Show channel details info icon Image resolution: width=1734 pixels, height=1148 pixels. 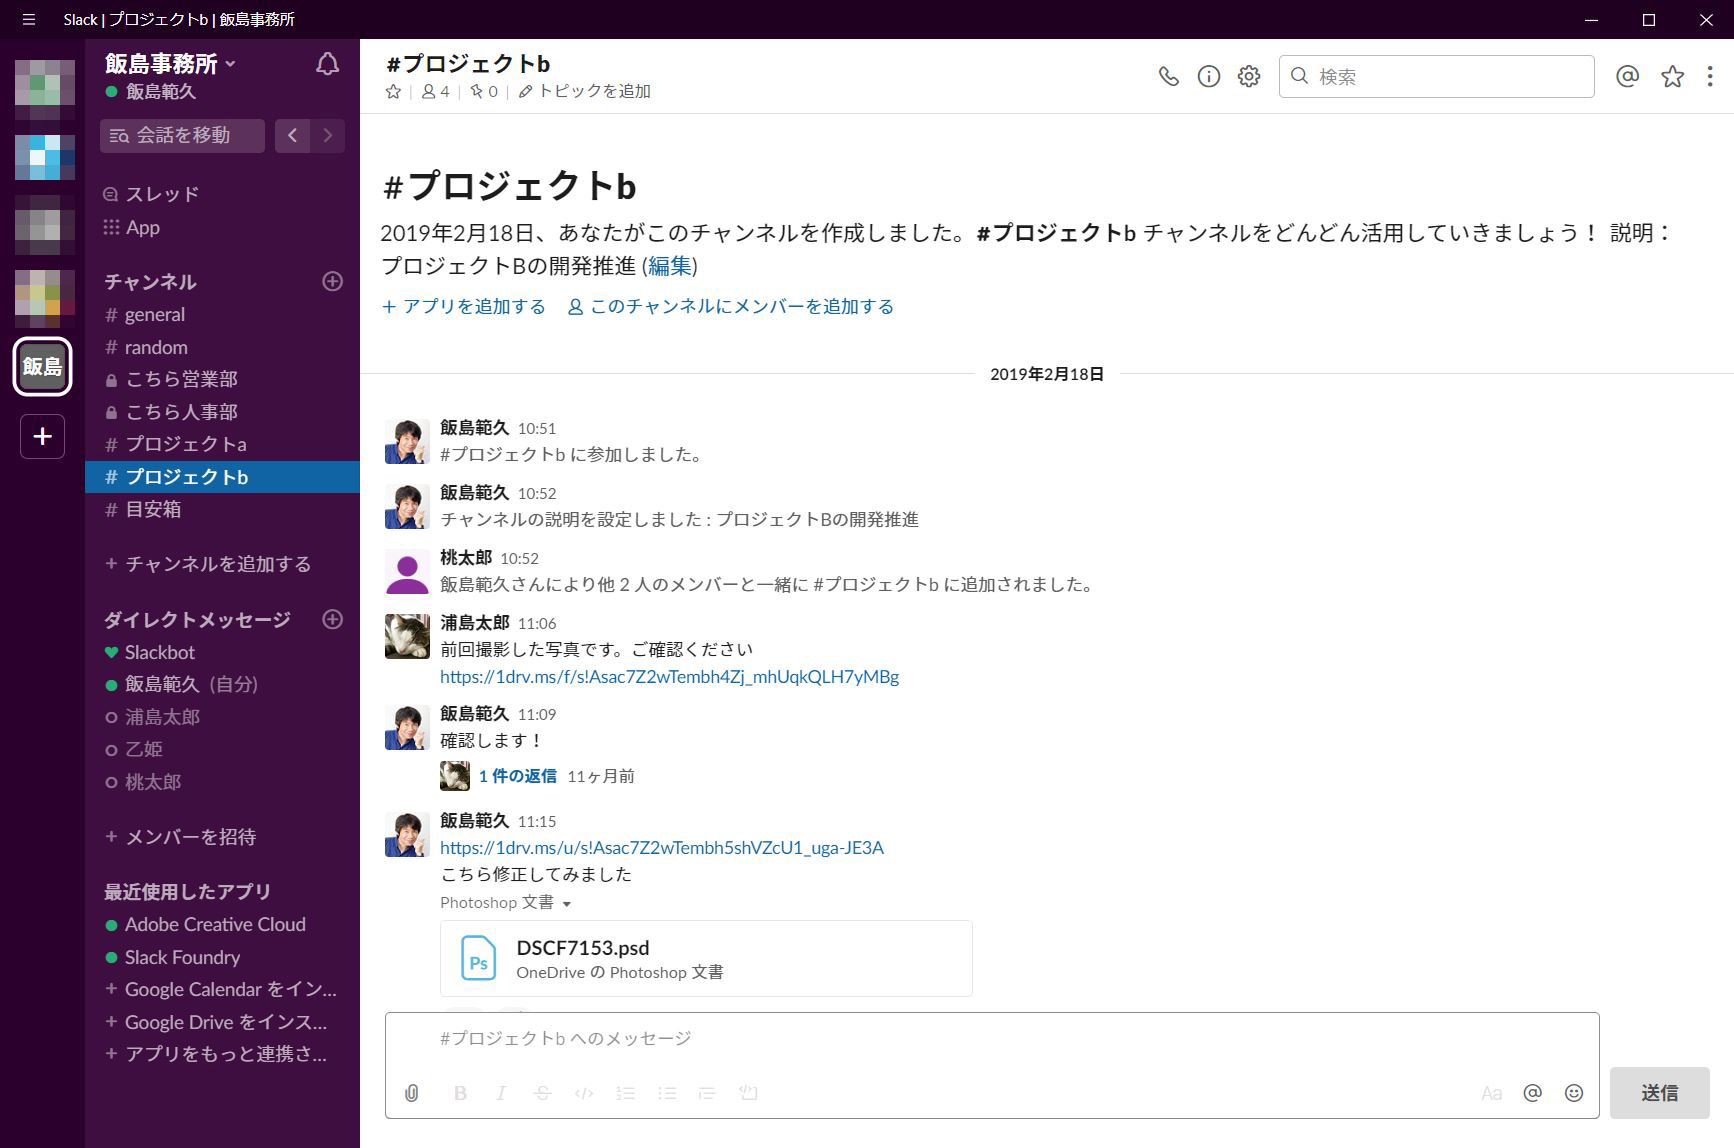coord(1208,76)
